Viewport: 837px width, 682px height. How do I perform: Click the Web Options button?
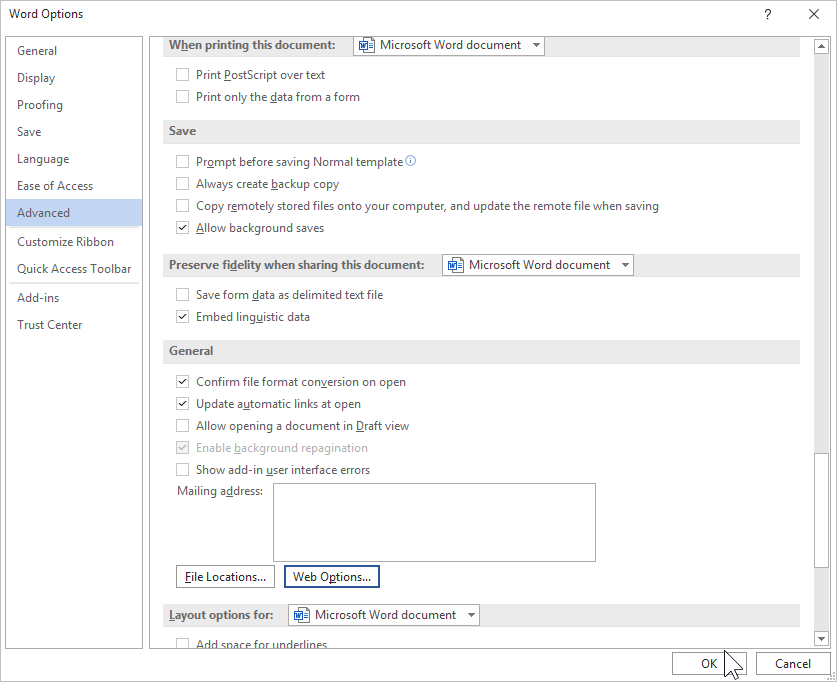click(332, 577)
